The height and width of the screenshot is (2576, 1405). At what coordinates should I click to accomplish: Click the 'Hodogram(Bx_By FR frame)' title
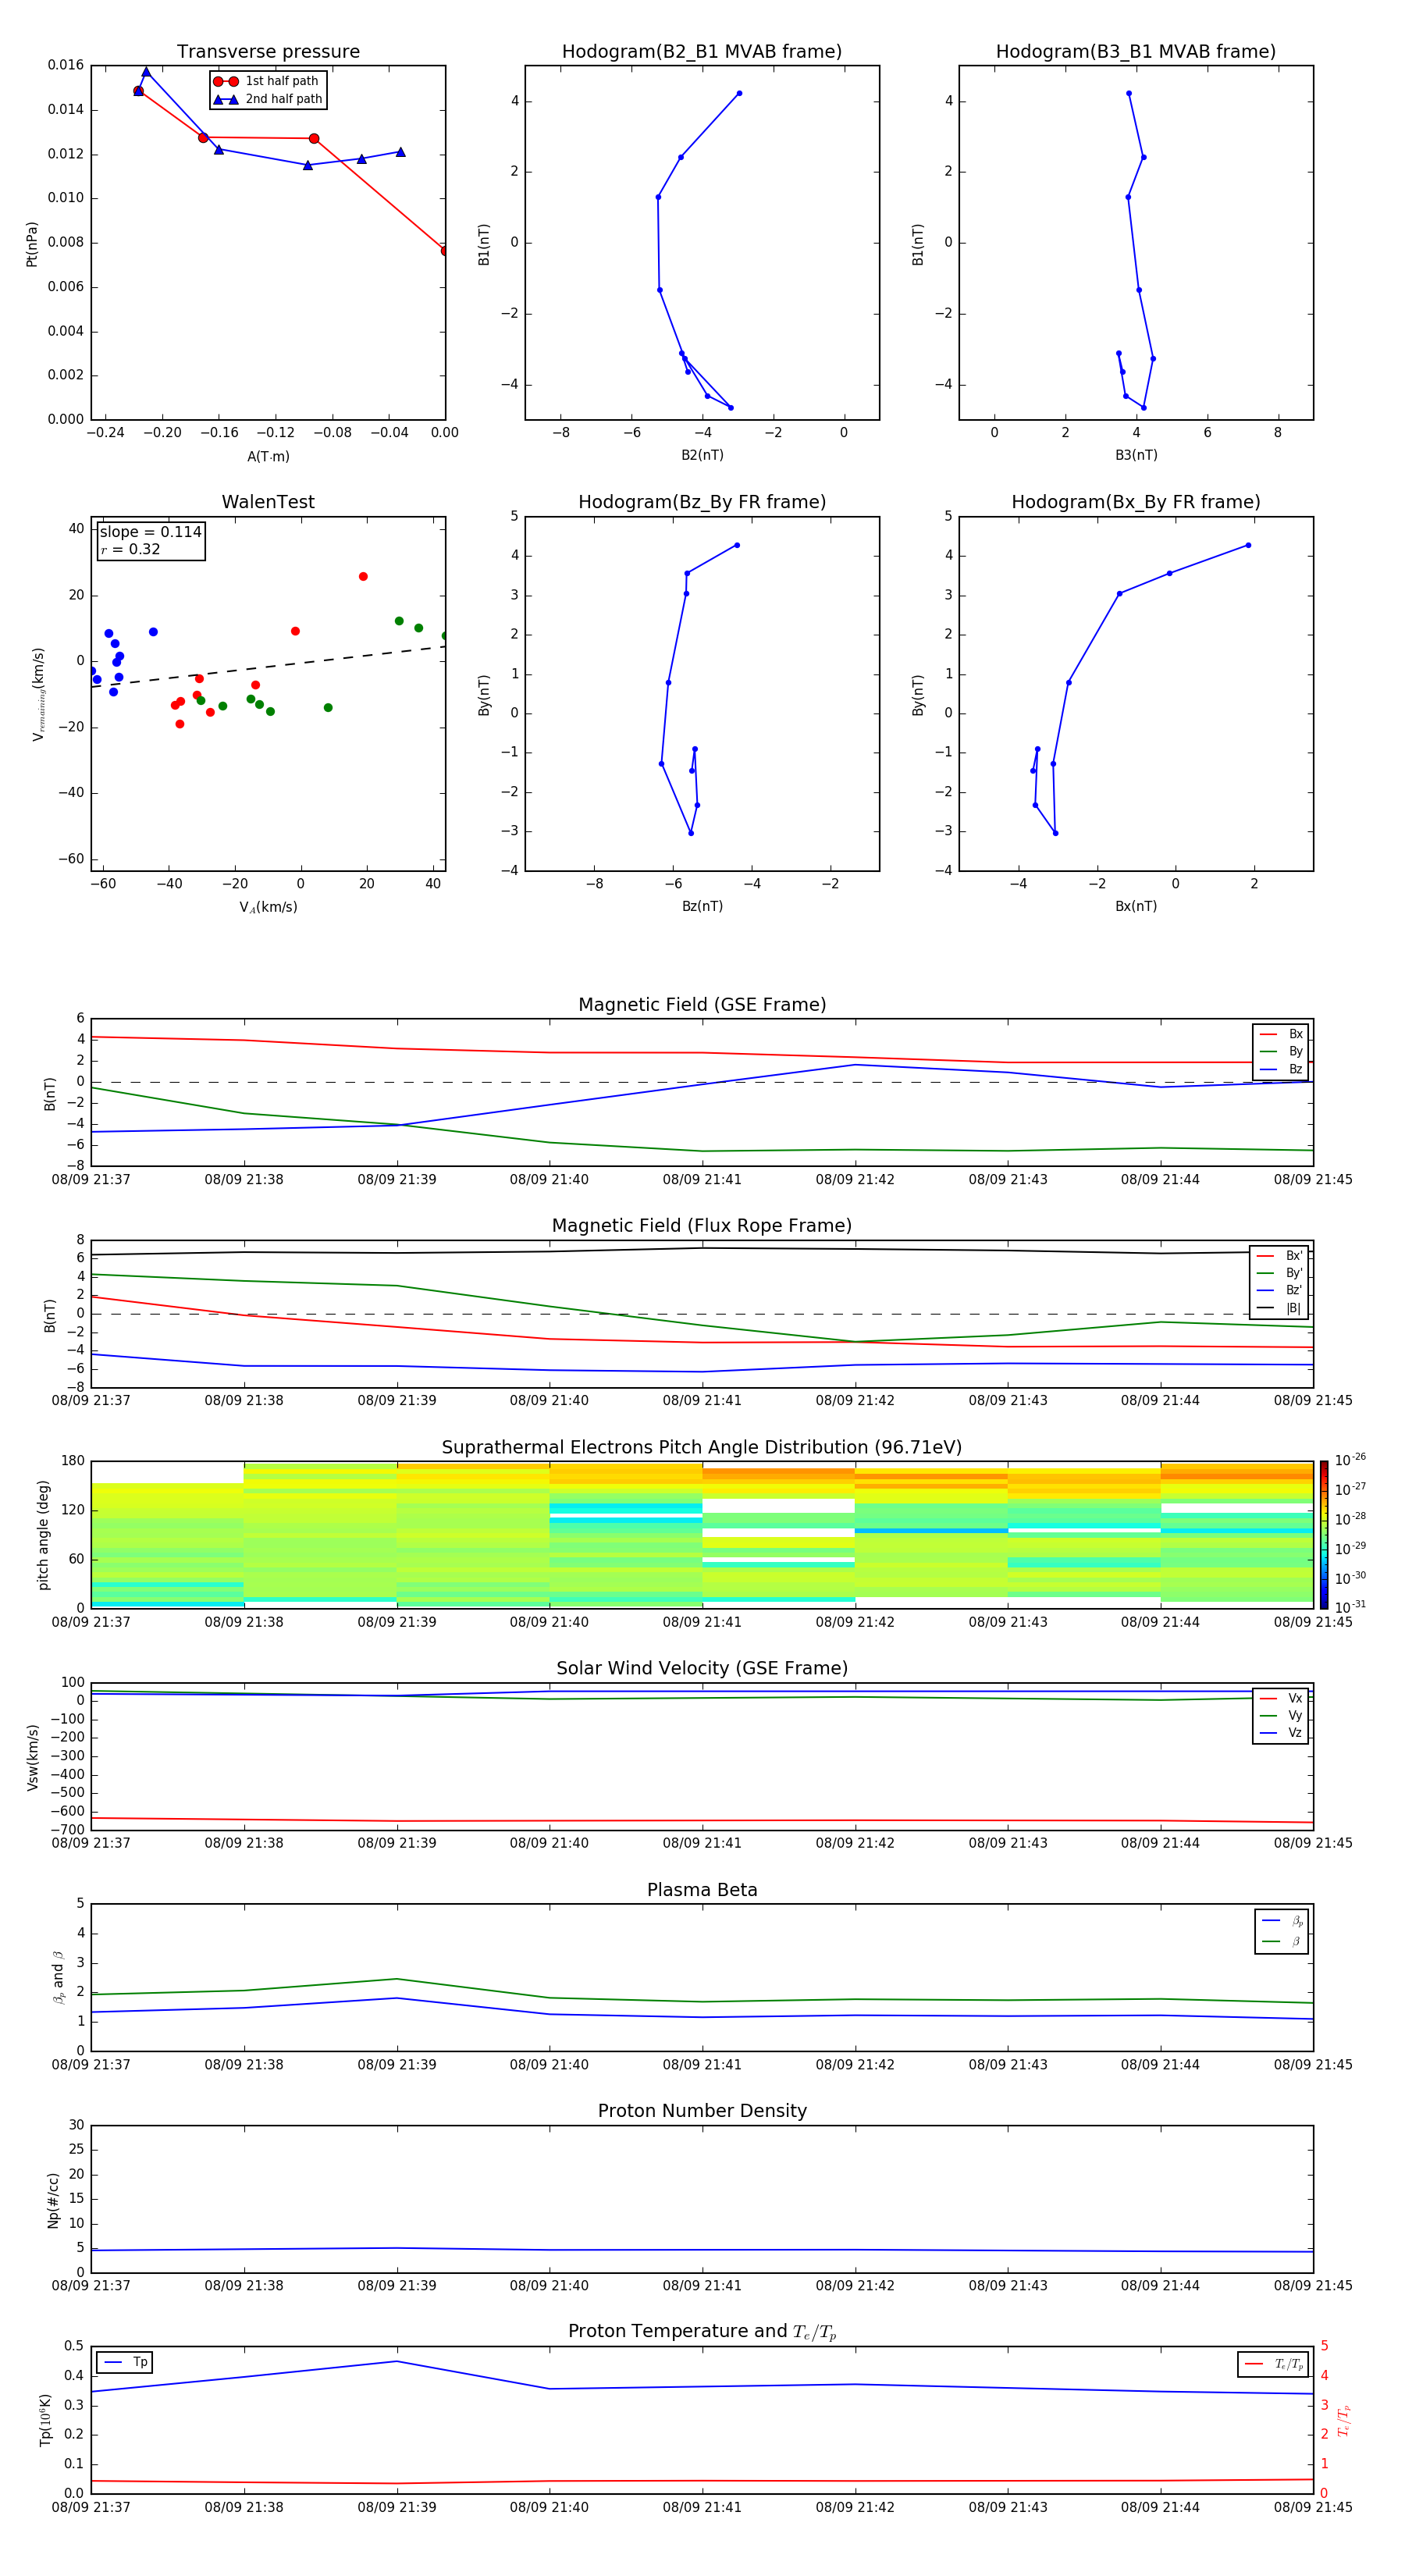click(x=1136, y=502)
